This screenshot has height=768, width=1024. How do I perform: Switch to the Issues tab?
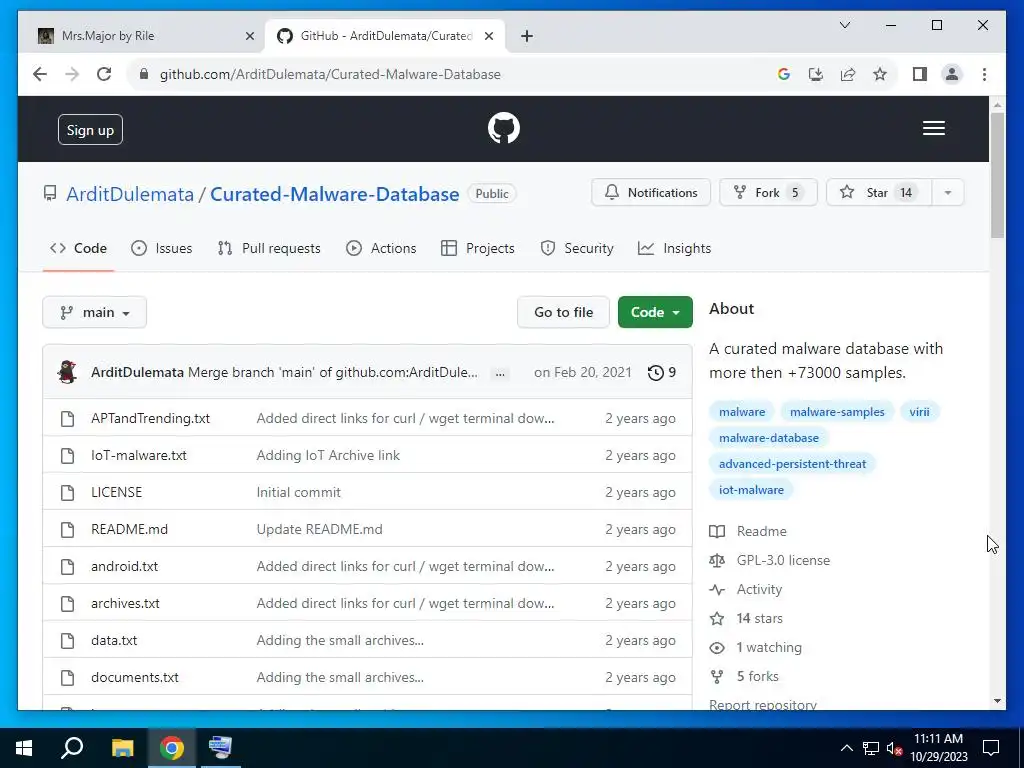point(161,248)
